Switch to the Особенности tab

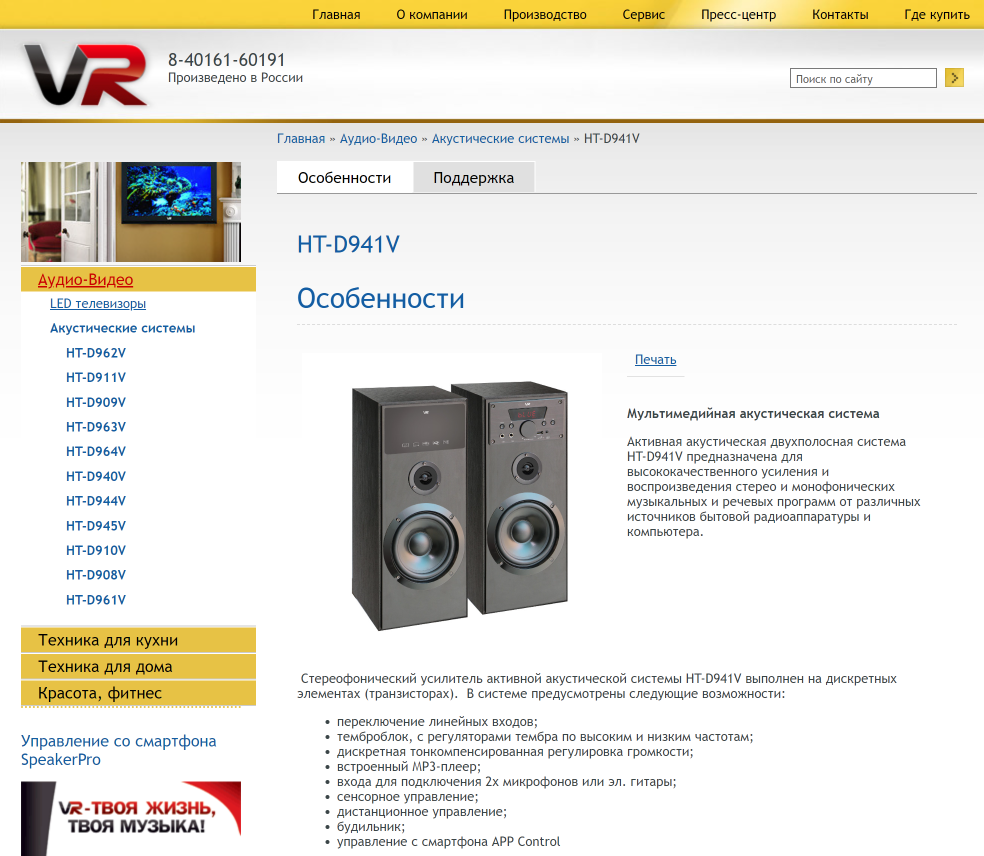pos(345,178)
